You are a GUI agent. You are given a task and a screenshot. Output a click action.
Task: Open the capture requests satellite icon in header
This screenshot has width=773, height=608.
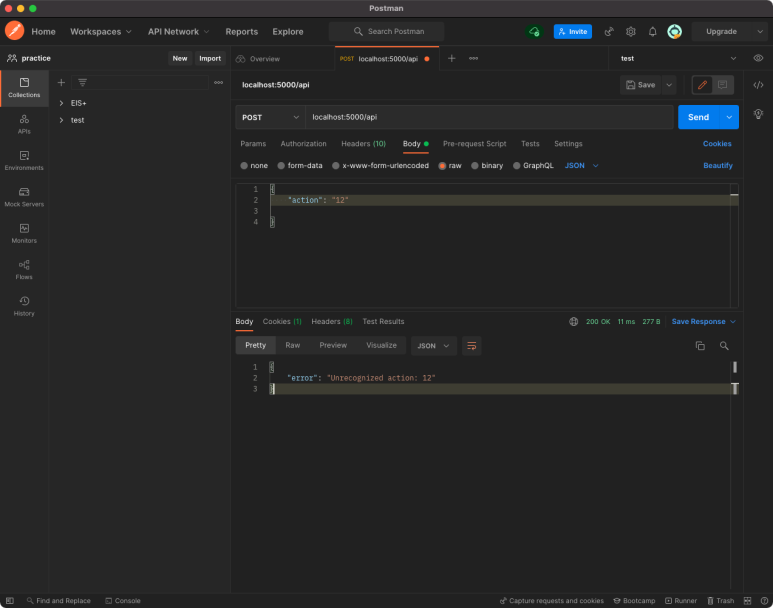609,32
